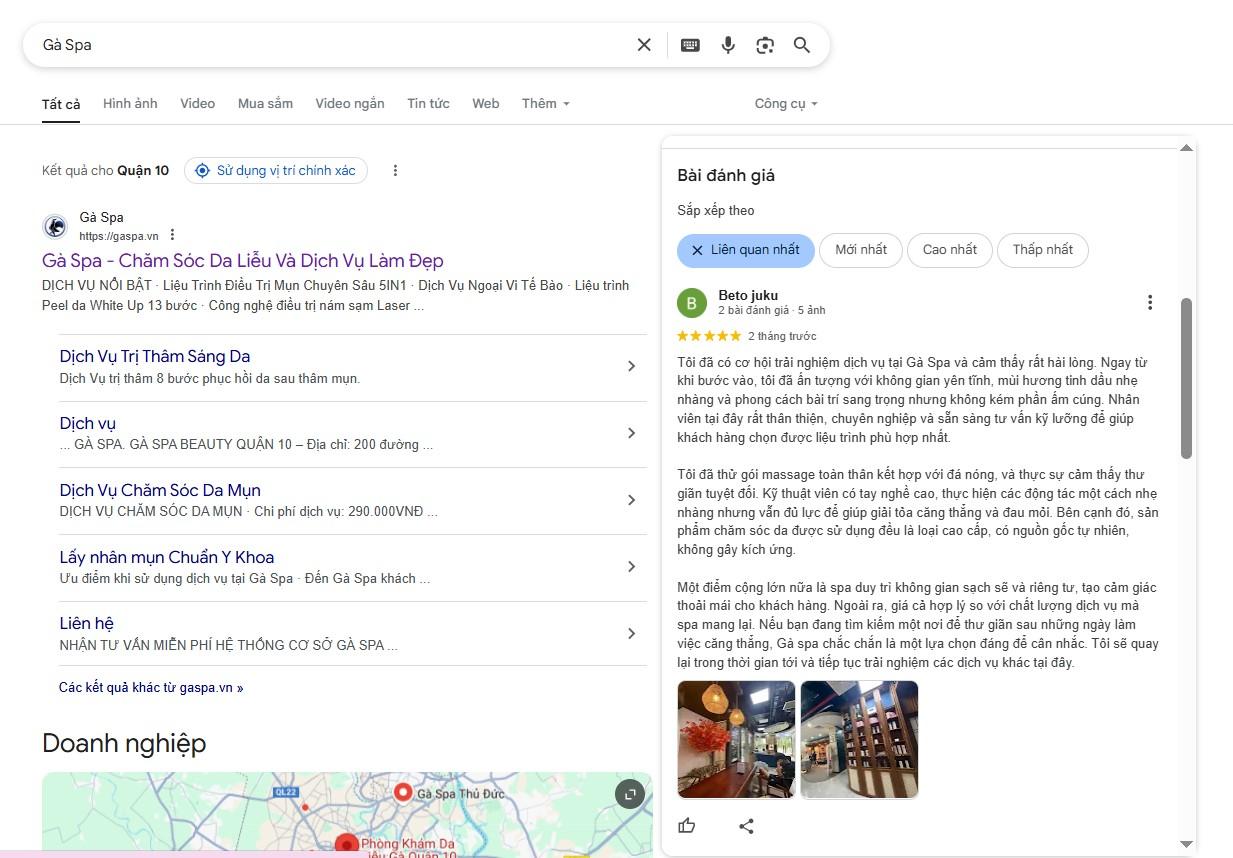Expand the Lấy nhân mụn Chuẩn Y Khoa chevron
The height and width of the screenshot is (858, 1233).
click(631, 566)
